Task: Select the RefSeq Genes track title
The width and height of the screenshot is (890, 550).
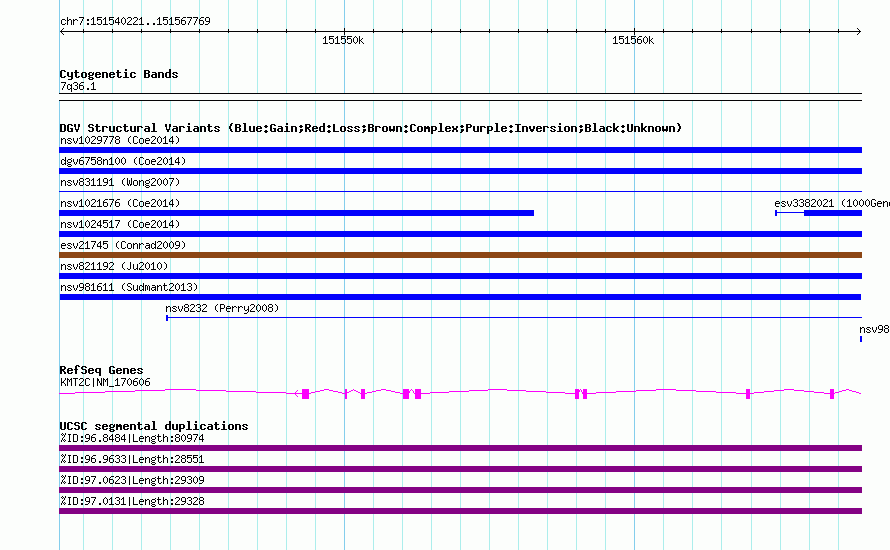Action: (101, 370)
